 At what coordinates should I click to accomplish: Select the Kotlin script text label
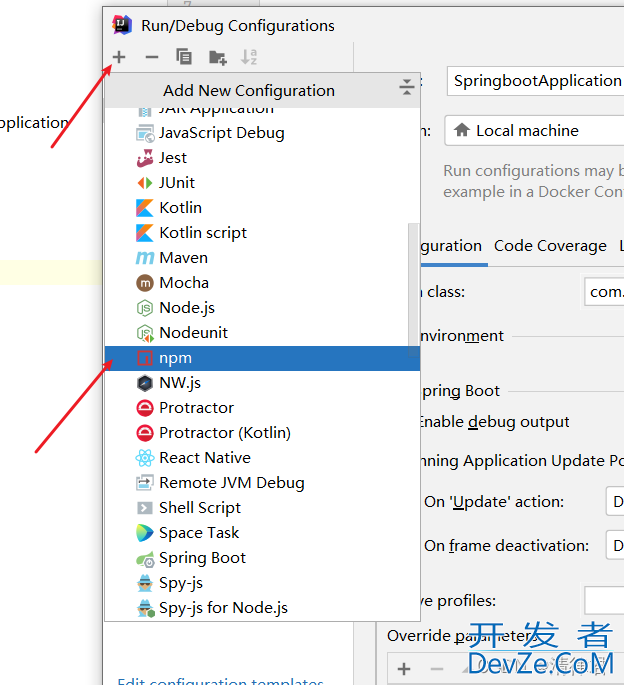pyautogui.click(x=203, y=233)
